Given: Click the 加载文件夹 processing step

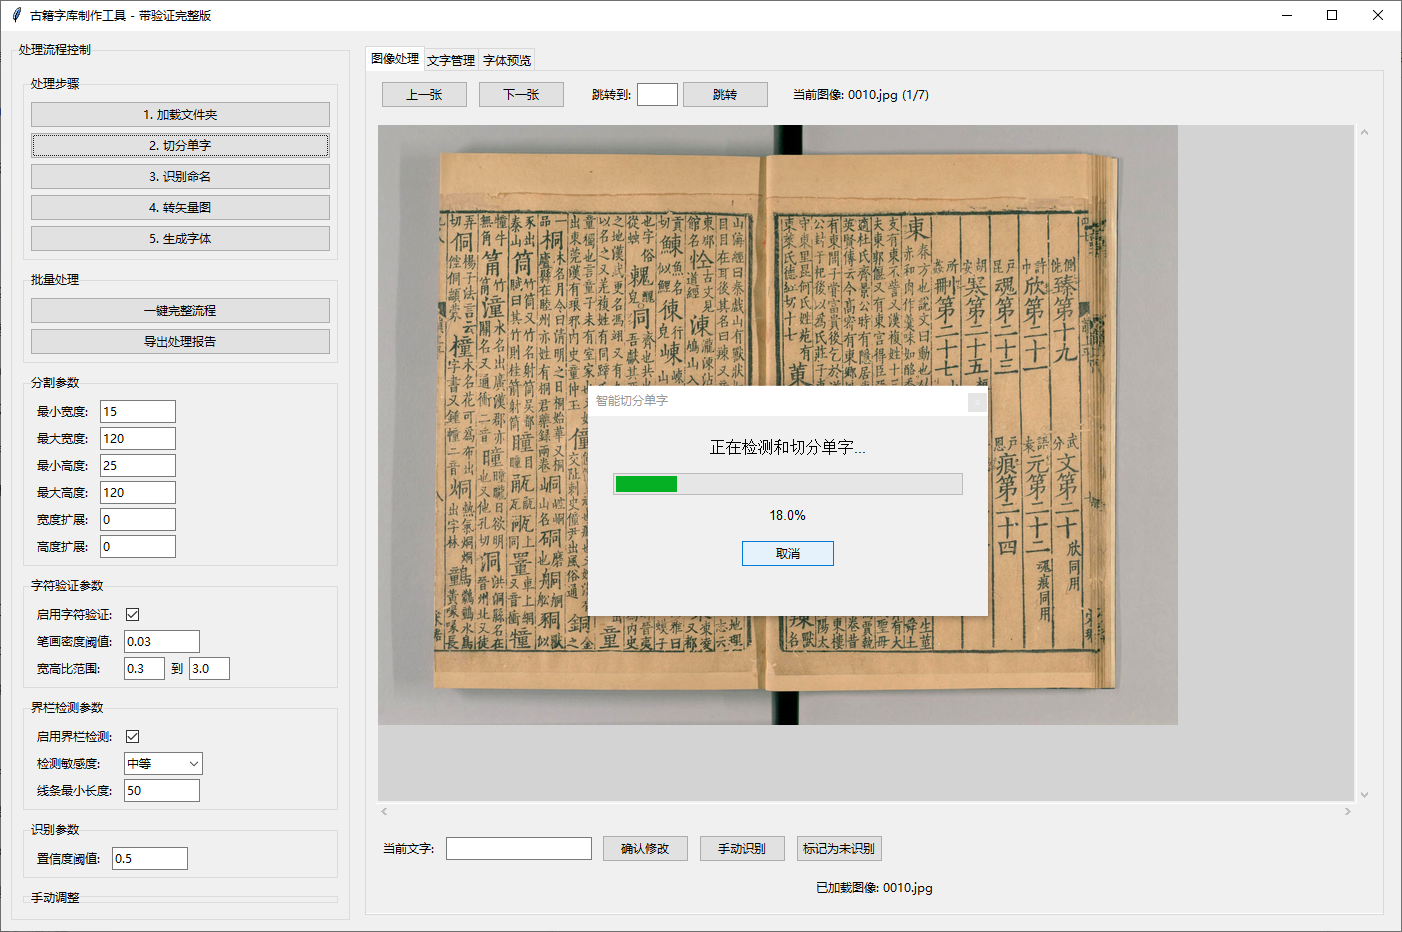Looking at the screenshot, I should point(180,114).
